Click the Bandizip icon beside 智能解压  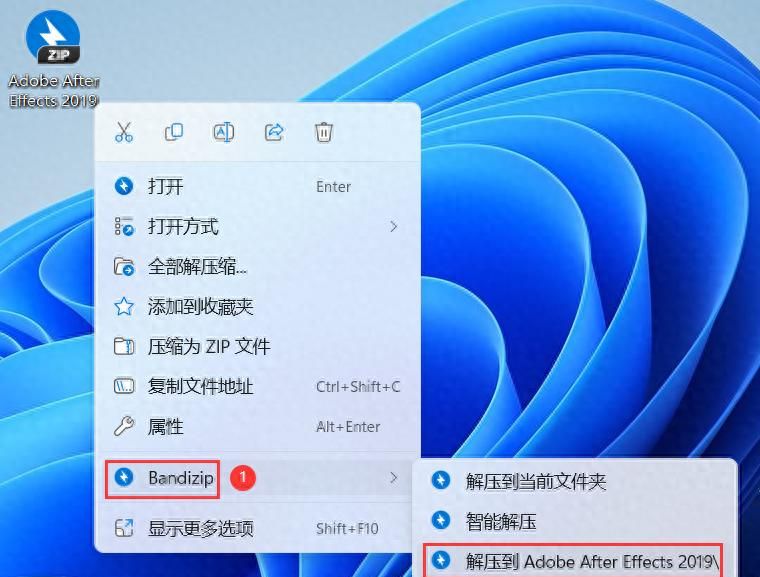click(x=441, y=520)
